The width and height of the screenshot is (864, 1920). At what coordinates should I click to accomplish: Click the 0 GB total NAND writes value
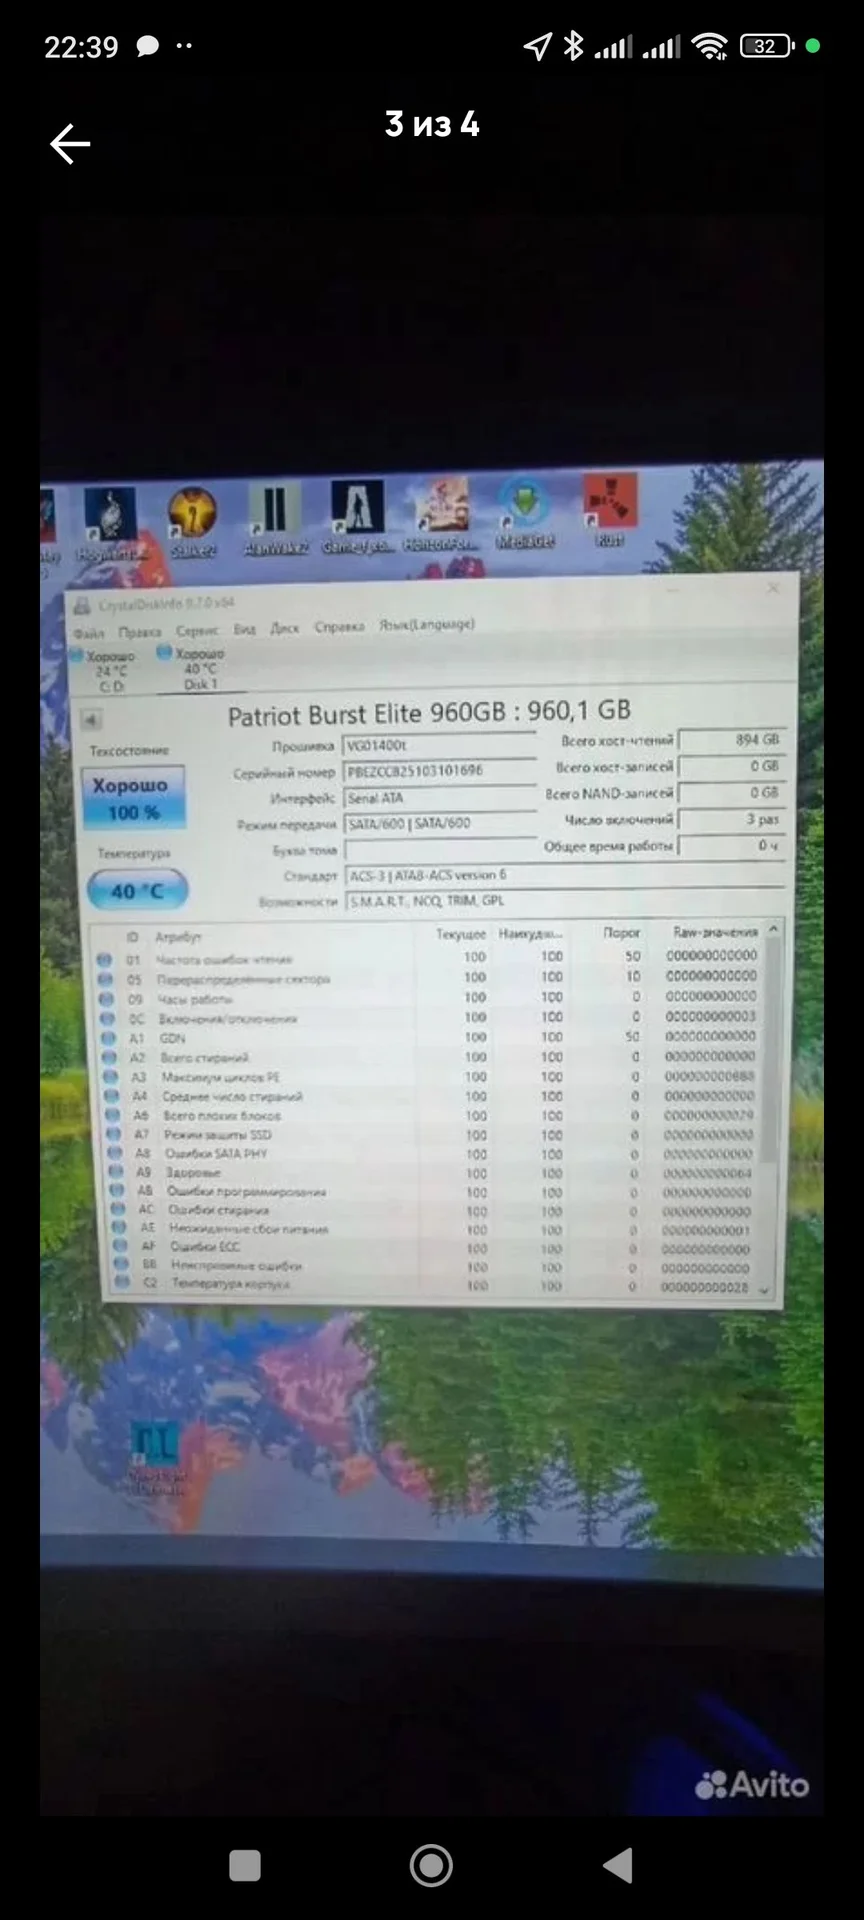[732, 793]
